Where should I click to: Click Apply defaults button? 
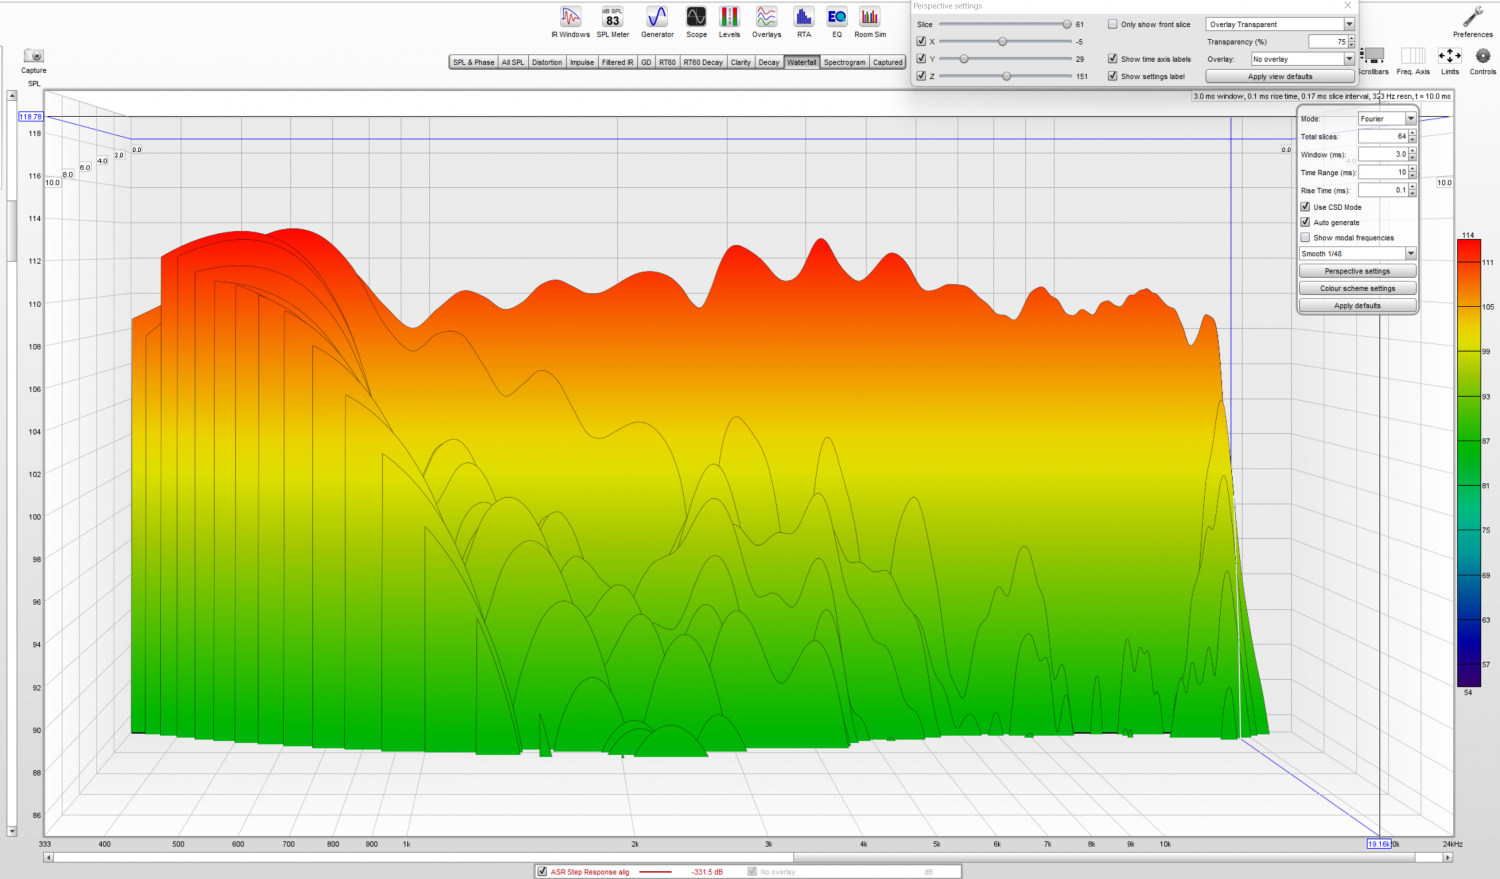pyautogui.click(x=1357, y=305)
